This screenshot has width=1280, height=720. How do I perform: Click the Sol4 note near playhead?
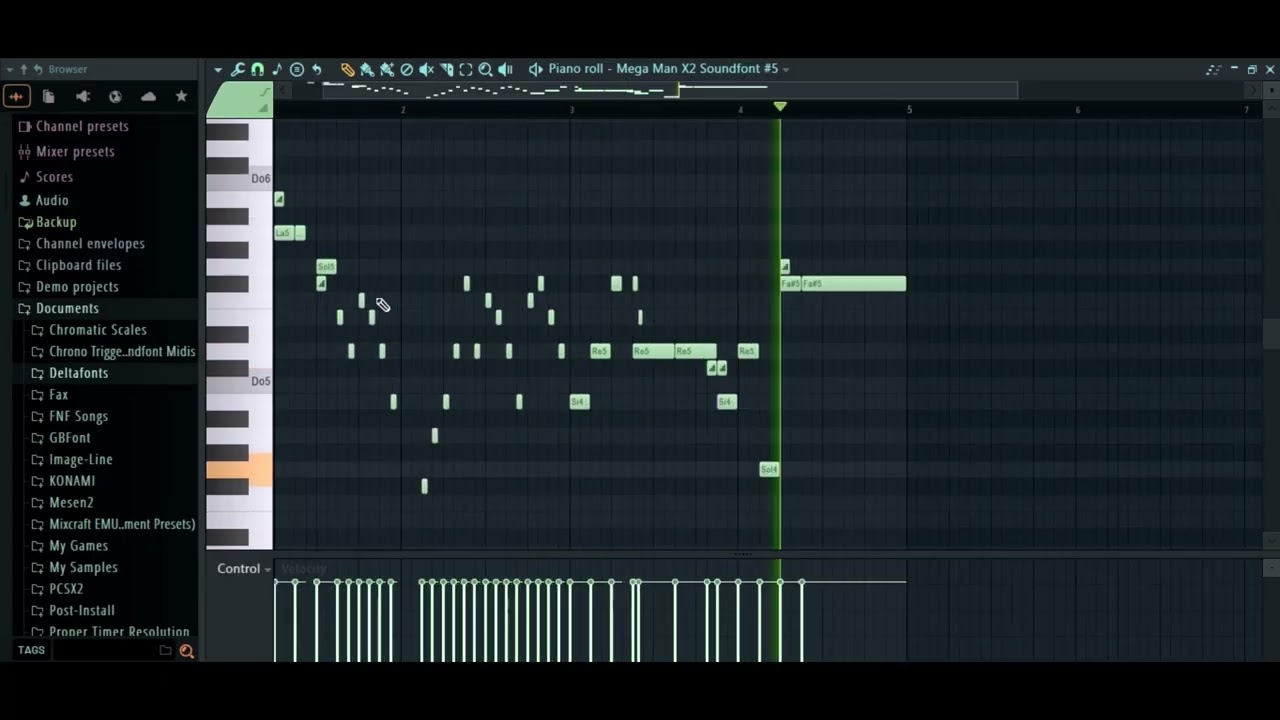[x=769, y=469]
